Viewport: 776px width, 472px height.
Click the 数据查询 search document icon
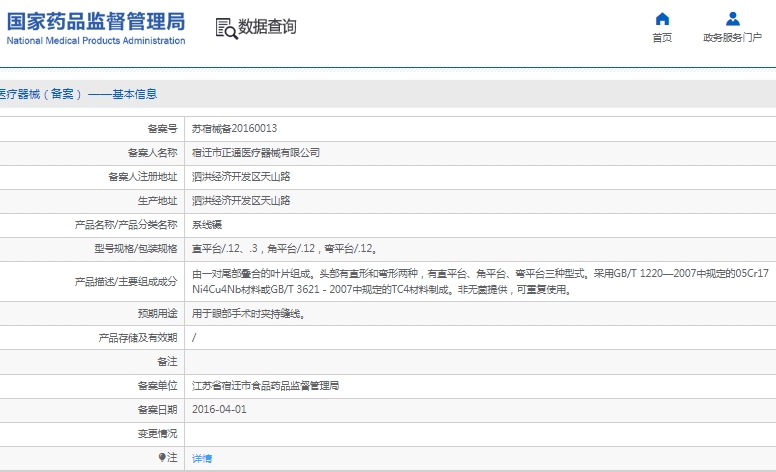pyautogui.click(x=226, y=28)
